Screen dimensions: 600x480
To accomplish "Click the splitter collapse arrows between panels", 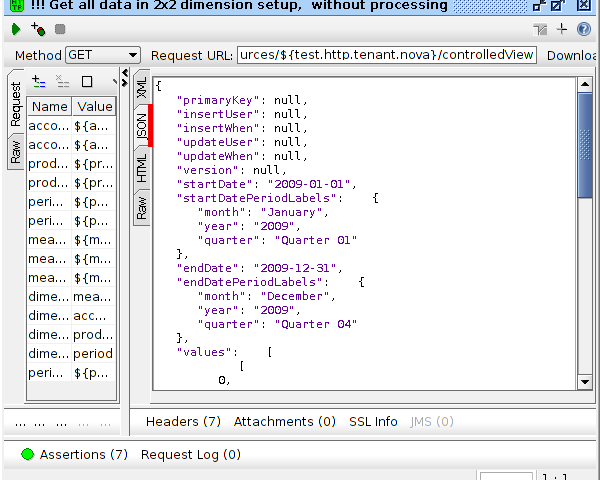I will 125,78.
